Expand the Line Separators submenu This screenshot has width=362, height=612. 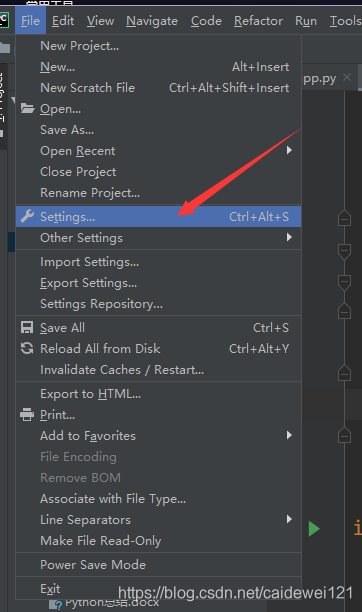point(159,520)
